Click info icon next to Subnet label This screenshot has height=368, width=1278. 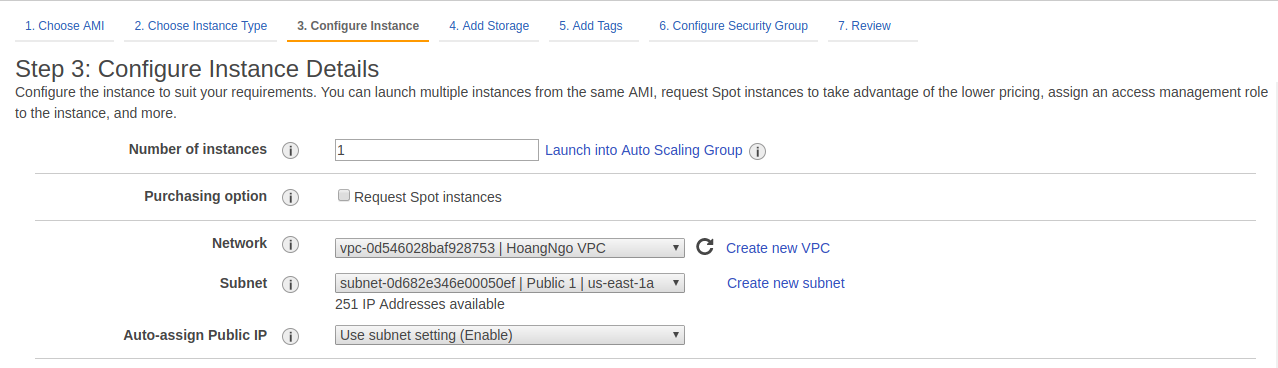coord(291,284)
